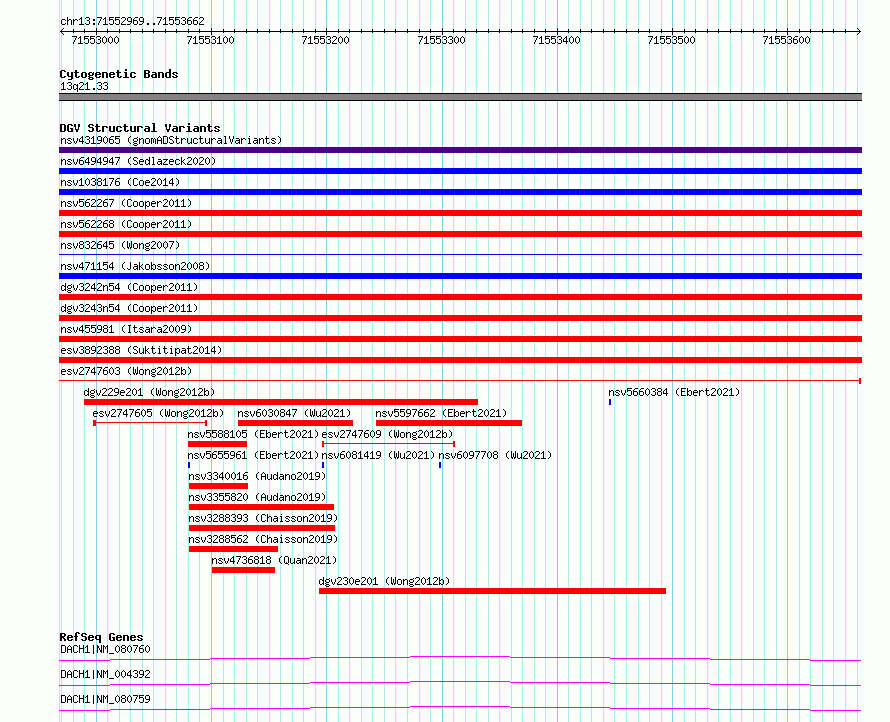Viewport: 890px width, 722px height.
Task: Click the esv2747603 Wong2012b label
Action: click(x=126, y=371)
